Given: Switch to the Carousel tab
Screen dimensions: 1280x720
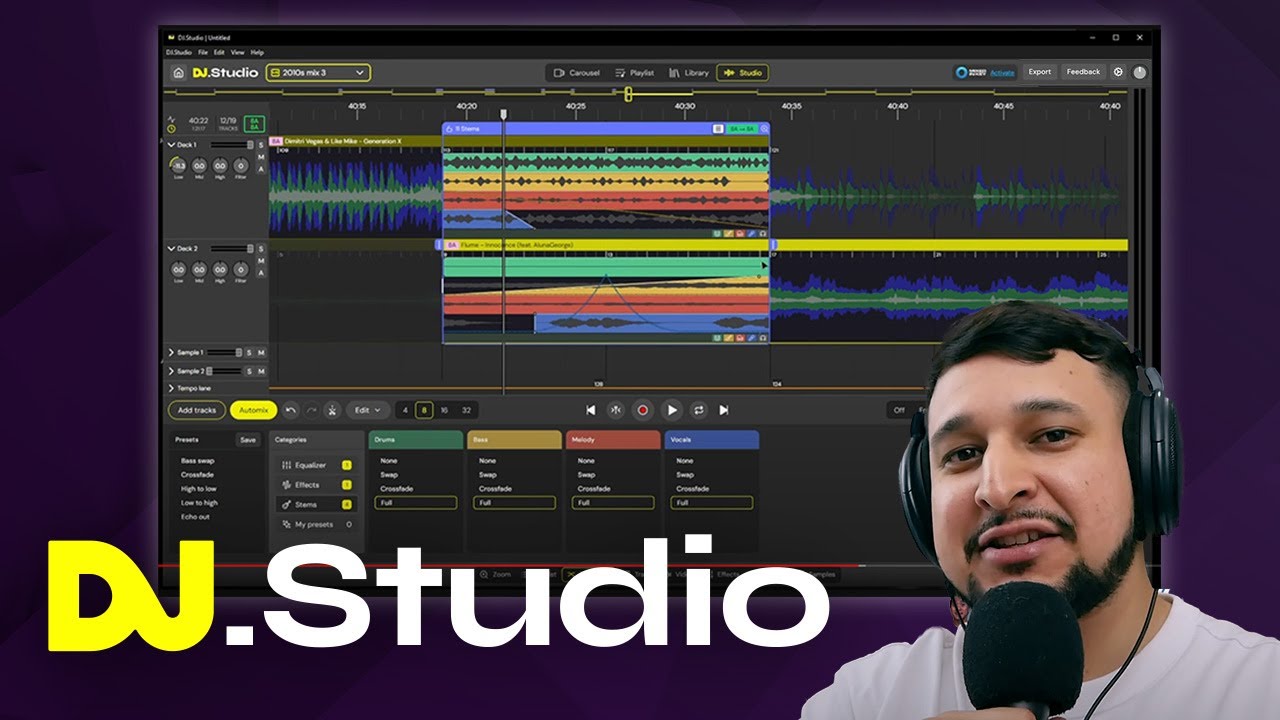Looking at the screenshot, I should click(x=576, y=73).
